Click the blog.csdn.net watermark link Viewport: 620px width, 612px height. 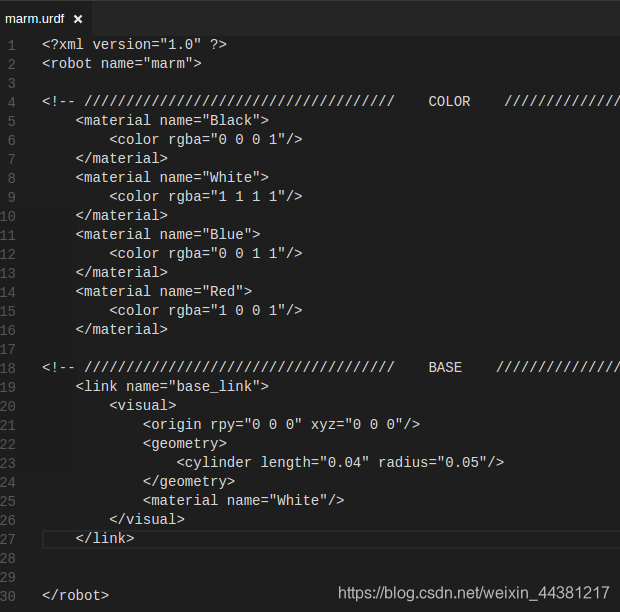point(473,593)
